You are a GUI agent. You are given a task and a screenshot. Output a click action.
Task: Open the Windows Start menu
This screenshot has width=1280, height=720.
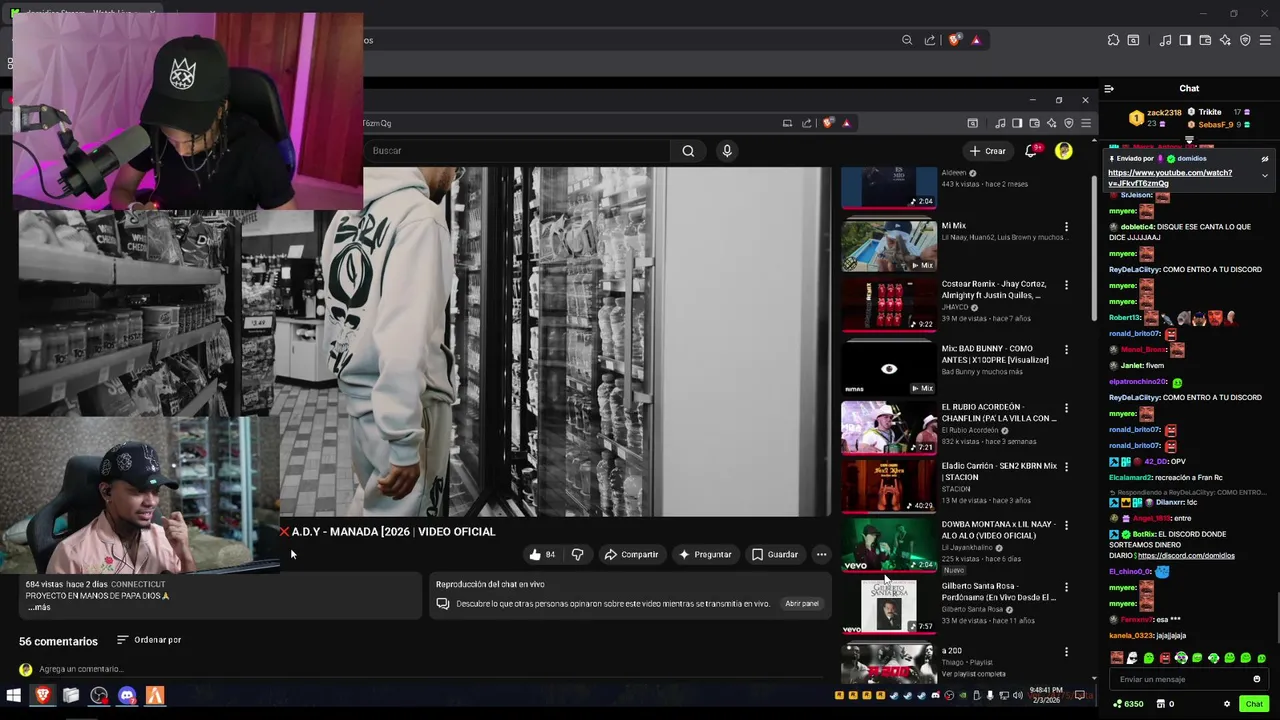coord(14,695)
